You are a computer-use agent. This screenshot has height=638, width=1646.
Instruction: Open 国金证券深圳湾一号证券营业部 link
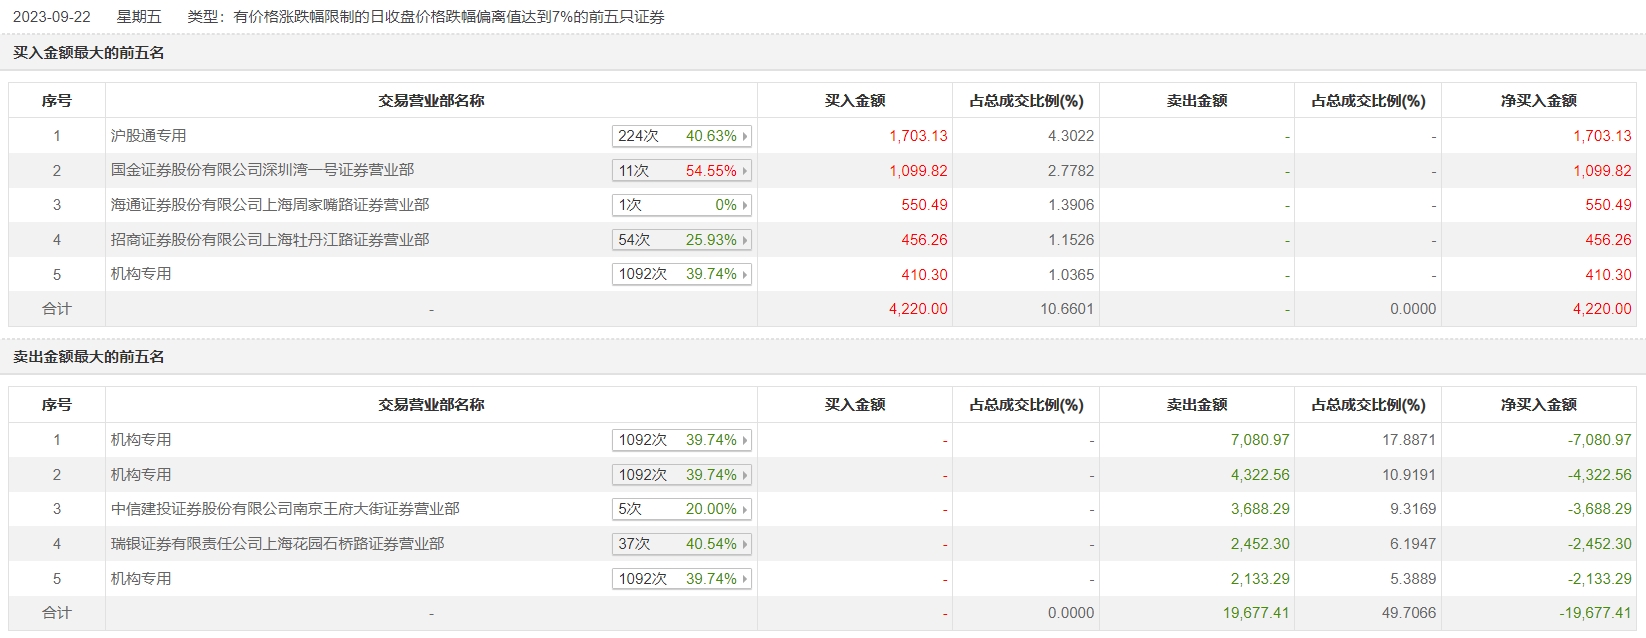262,171
